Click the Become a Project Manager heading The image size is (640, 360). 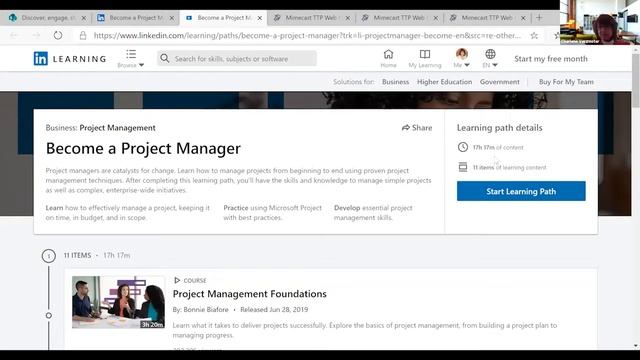coord(143,149)
